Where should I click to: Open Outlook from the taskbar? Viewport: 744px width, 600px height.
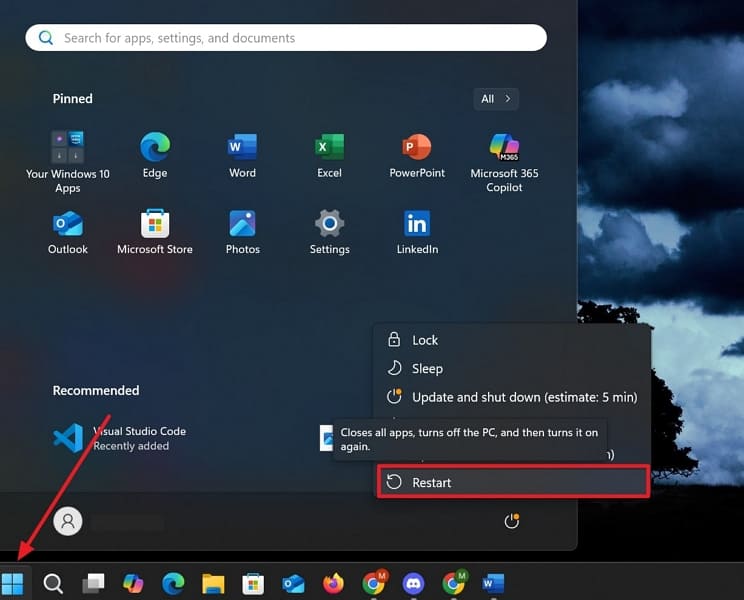pyautogui.click(x=293, y=583)
